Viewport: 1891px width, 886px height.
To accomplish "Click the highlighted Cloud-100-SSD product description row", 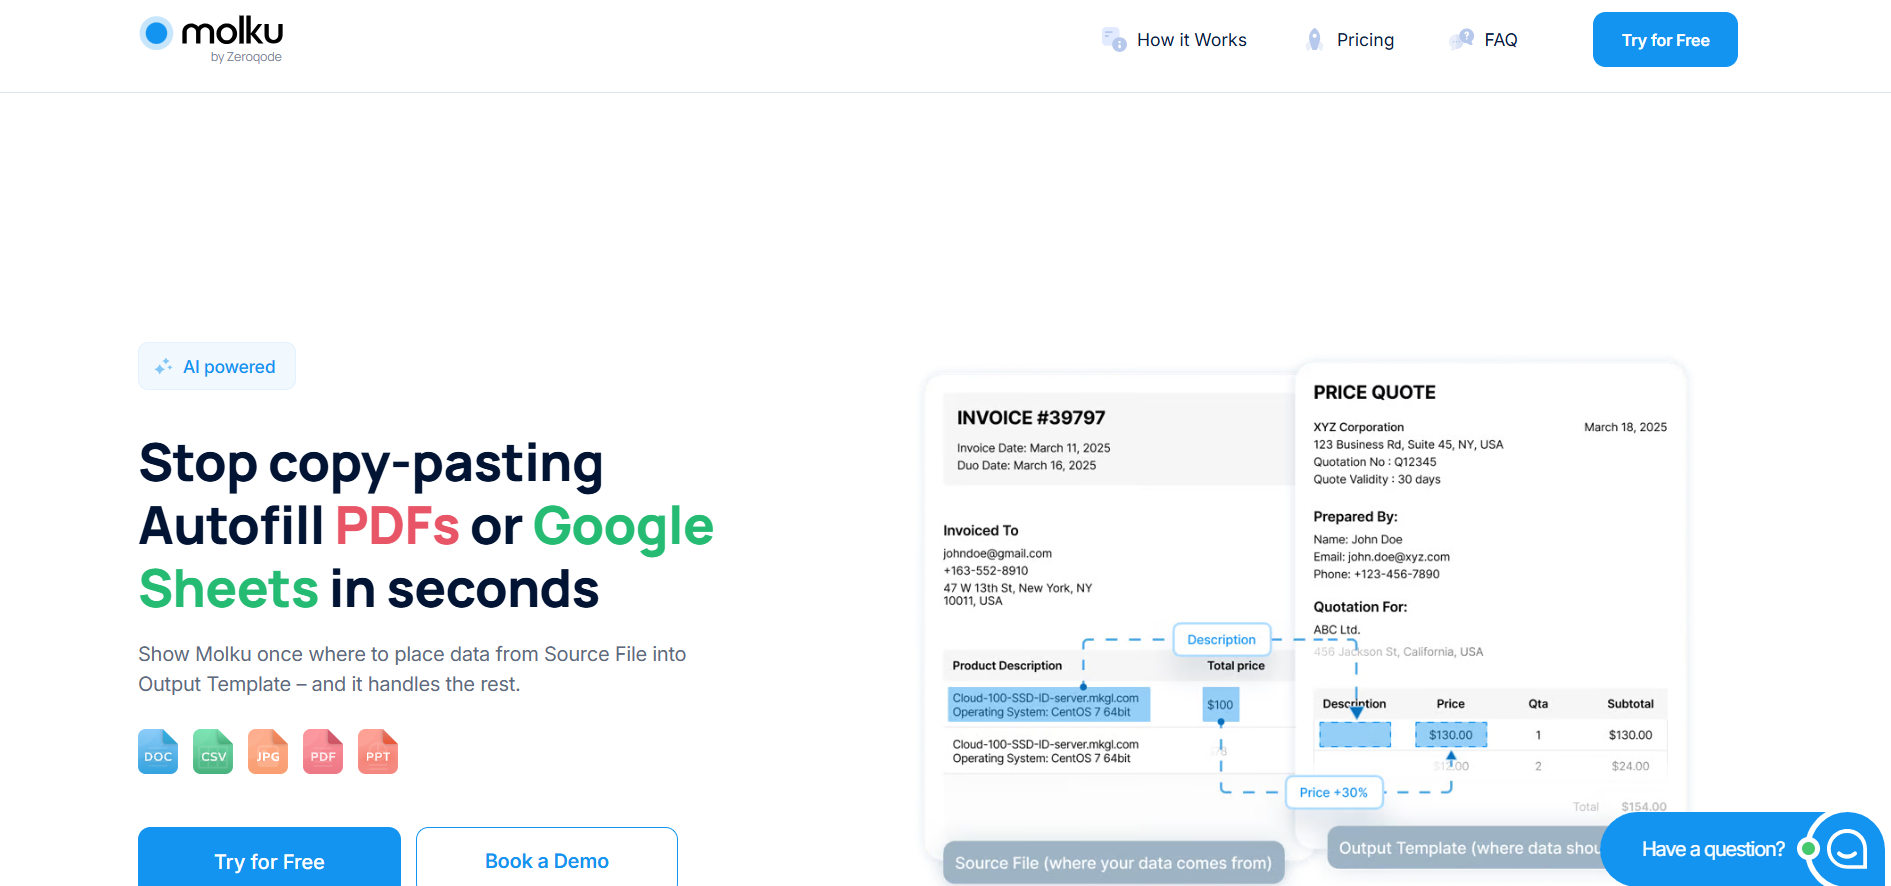I will [x=1048, y=704].
